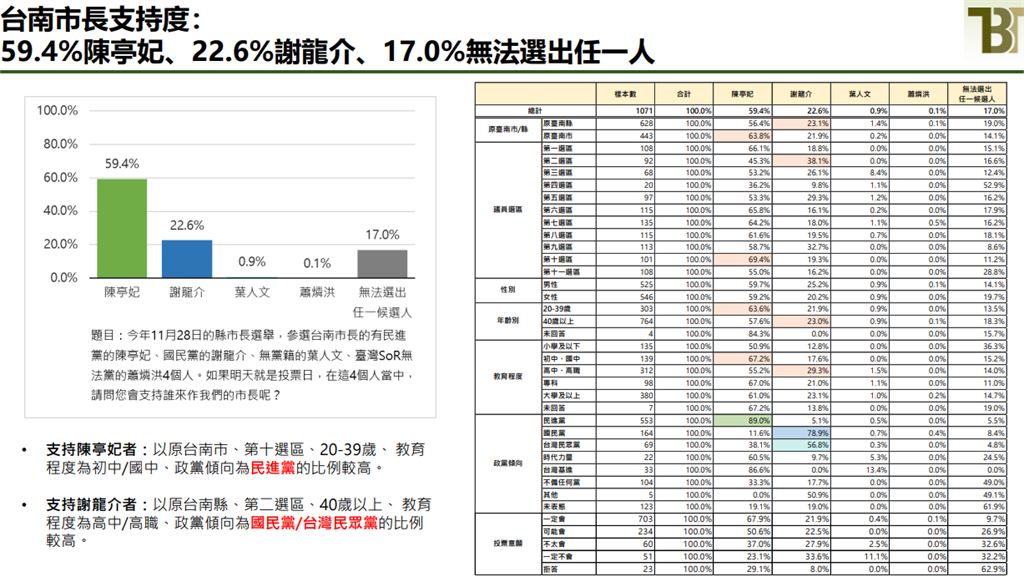Click the TBT logo in the top corner
This screenshot has height=577, width=1024.
click(995, 29)
